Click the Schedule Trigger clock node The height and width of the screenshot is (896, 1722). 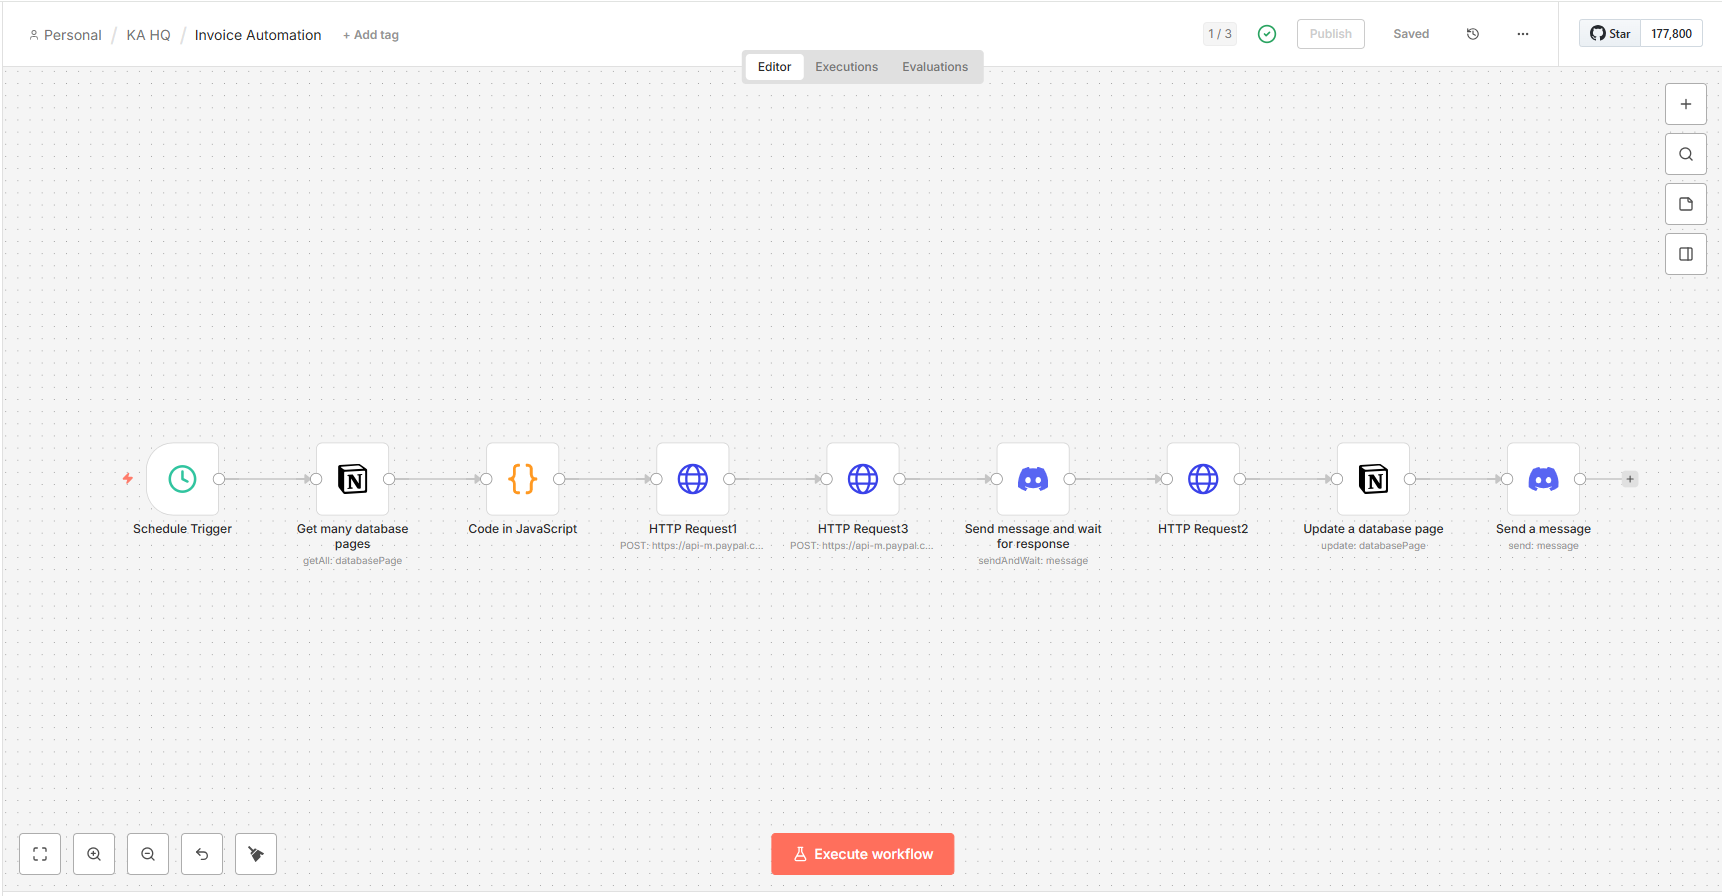point(182,479)
